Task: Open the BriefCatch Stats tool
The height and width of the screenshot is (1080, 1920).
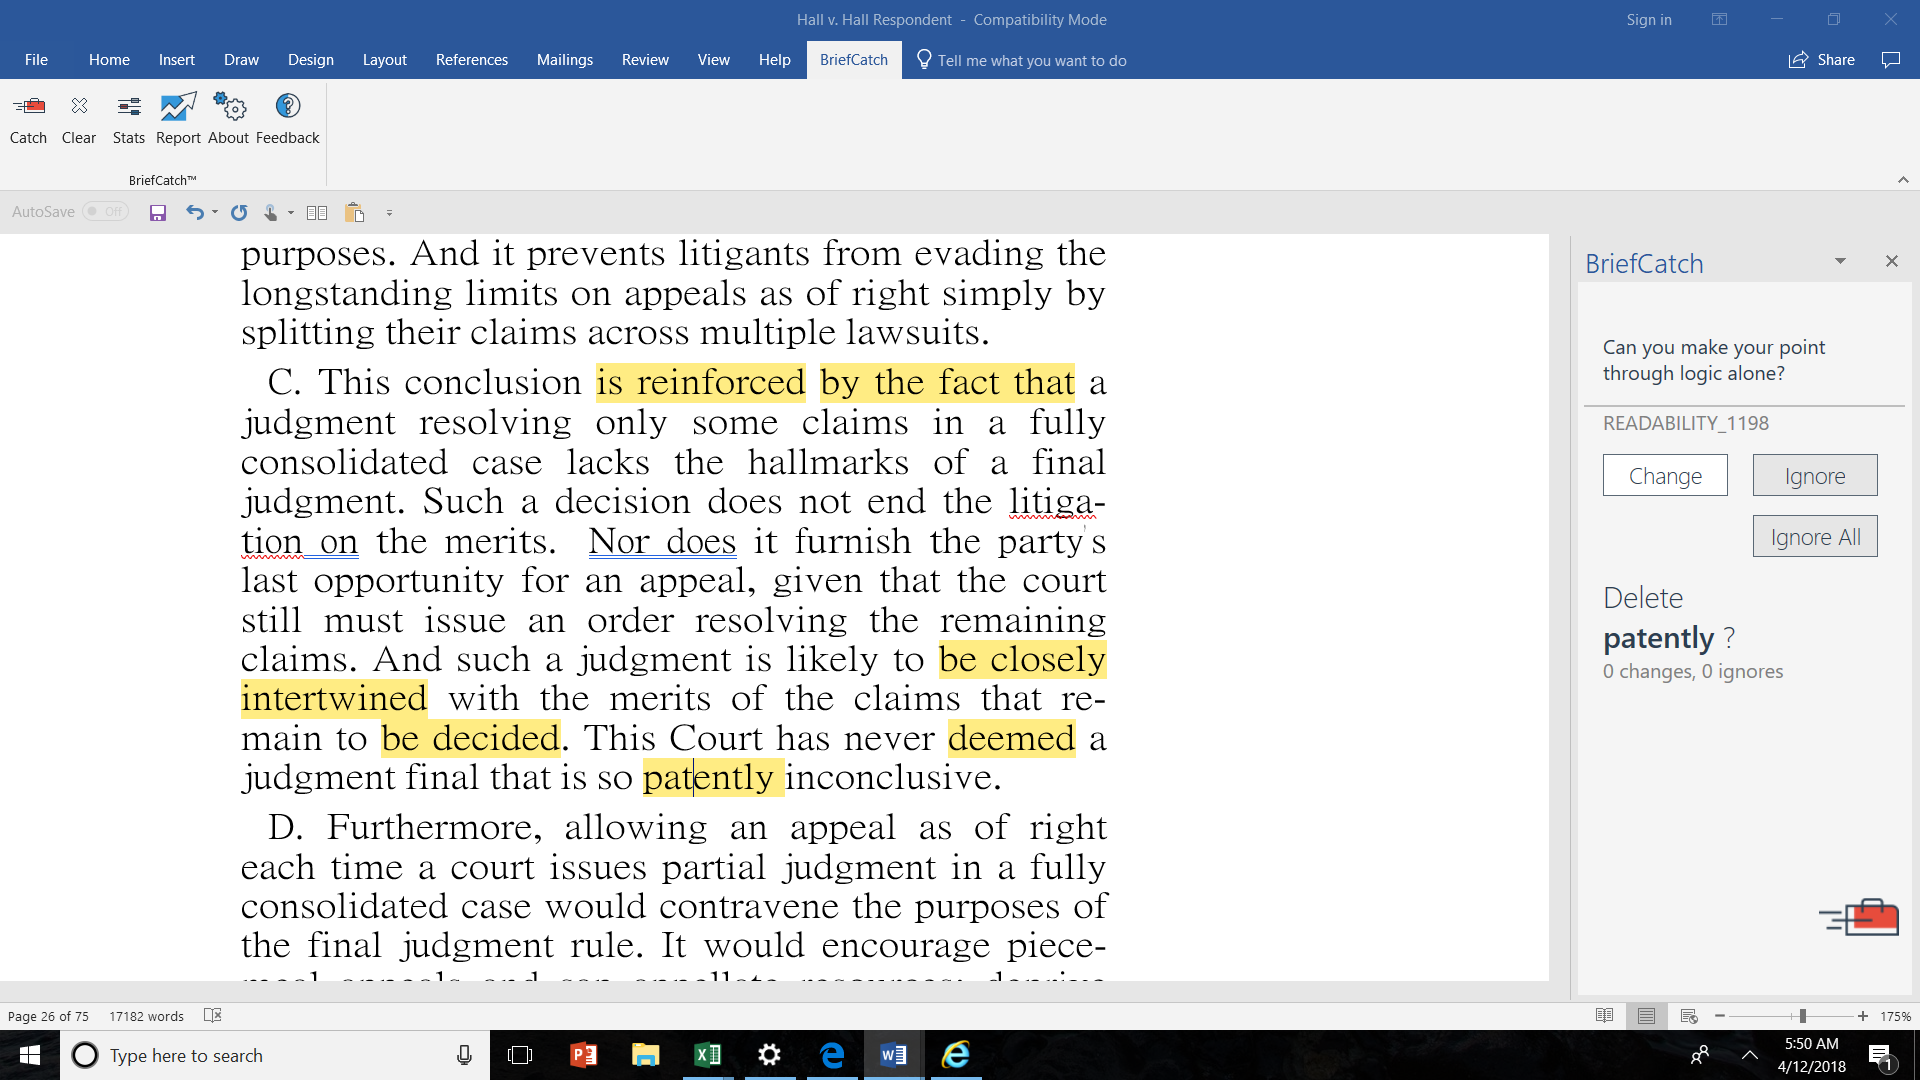Action: point(128,106)
